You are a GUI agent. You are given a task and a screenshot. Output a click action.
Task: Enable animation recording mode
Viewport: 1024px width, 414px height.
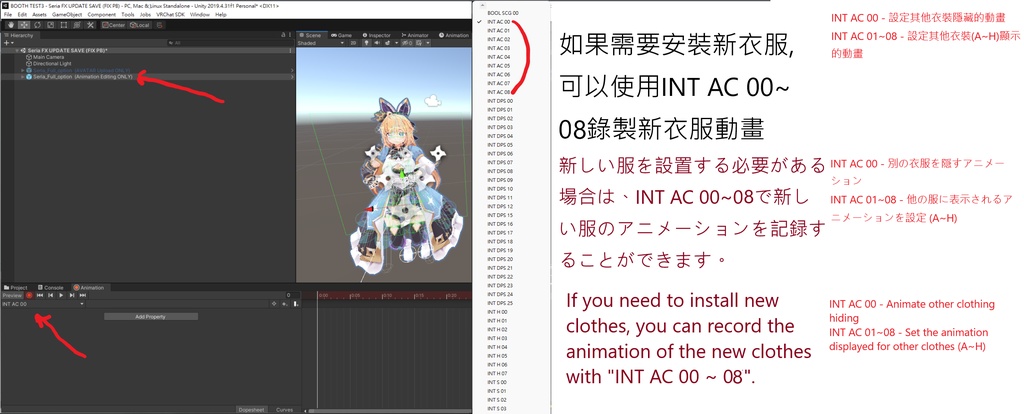[x=29, y=295]
